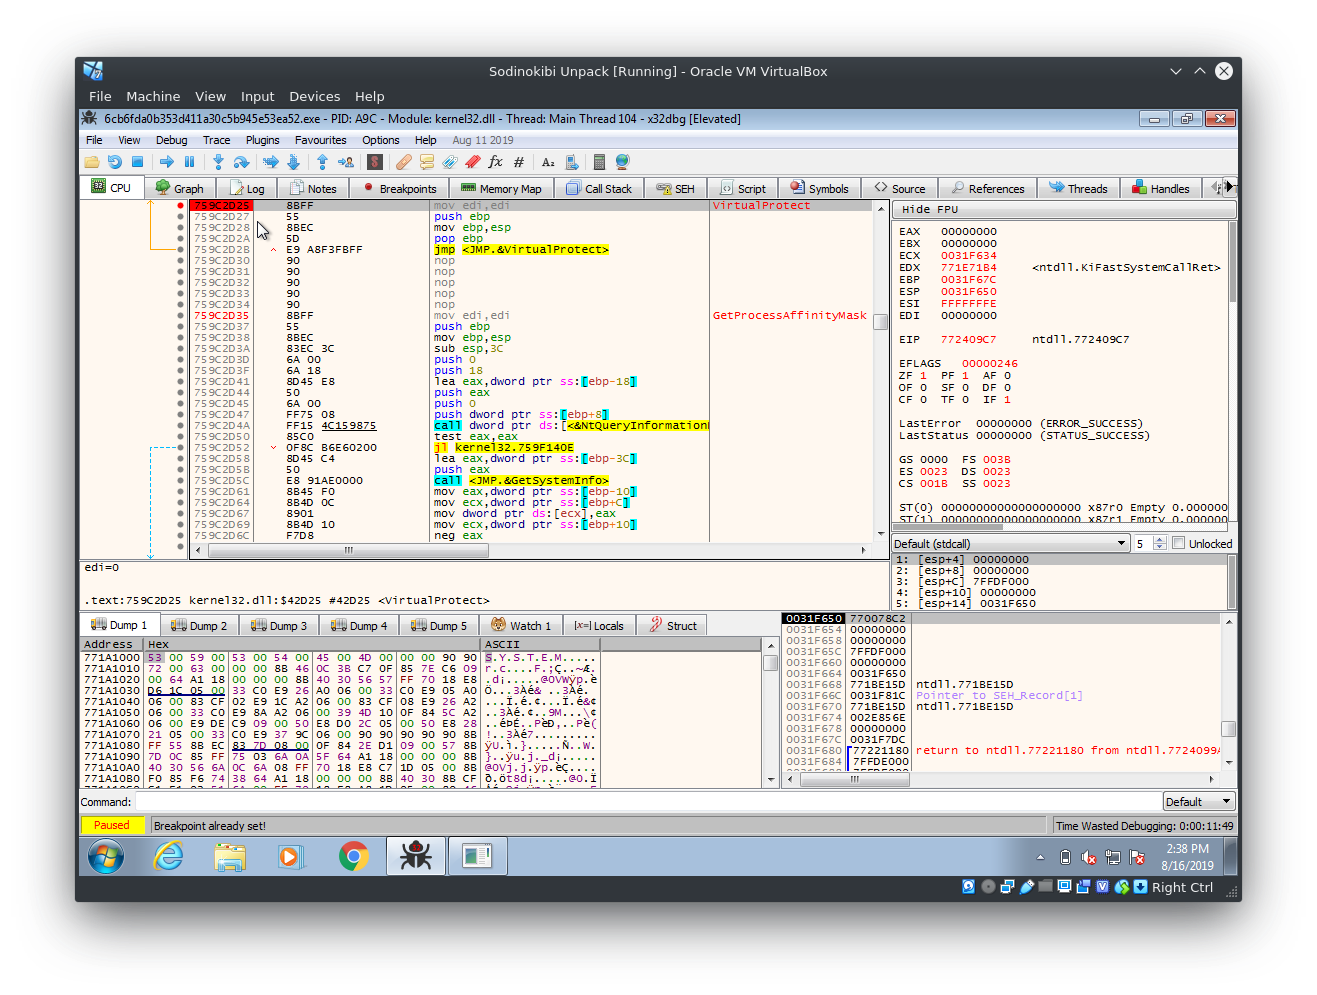Viewport: 1317px width, 995px height.
Task: Switch to the Symbols tab
Action: (819, 188)
